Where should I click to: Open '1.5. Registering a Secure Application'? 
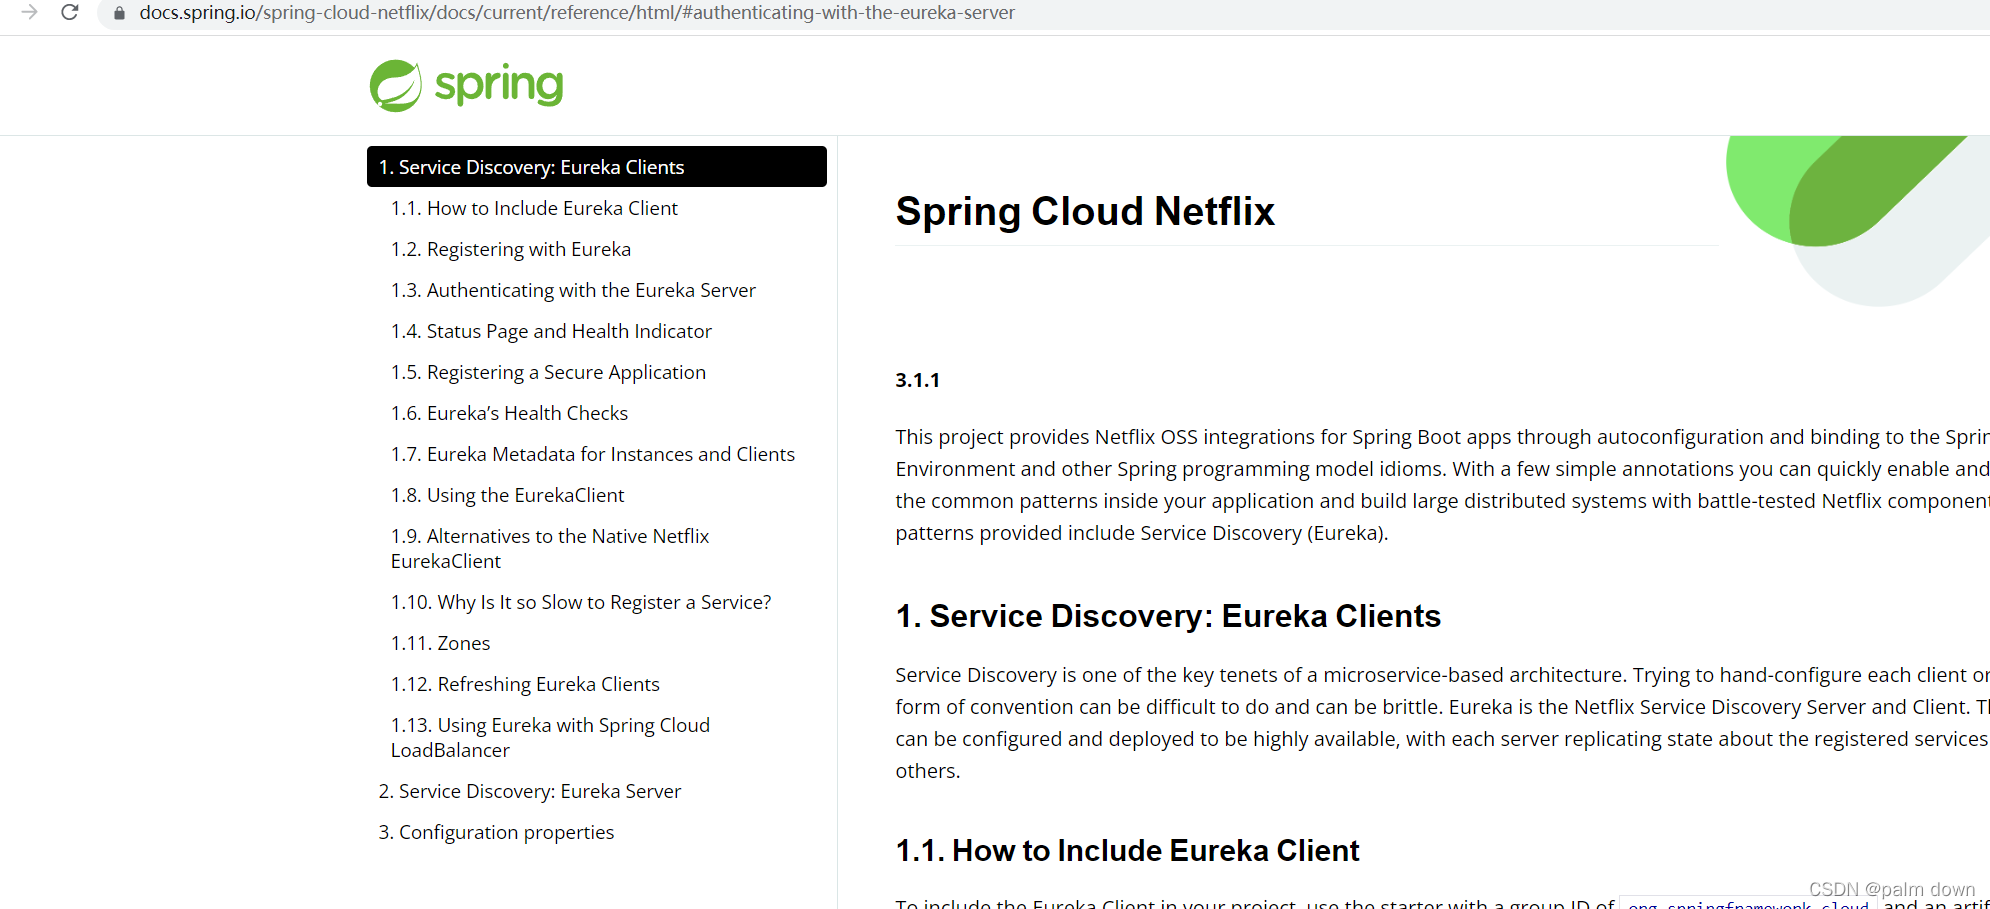tap(548, 372)
